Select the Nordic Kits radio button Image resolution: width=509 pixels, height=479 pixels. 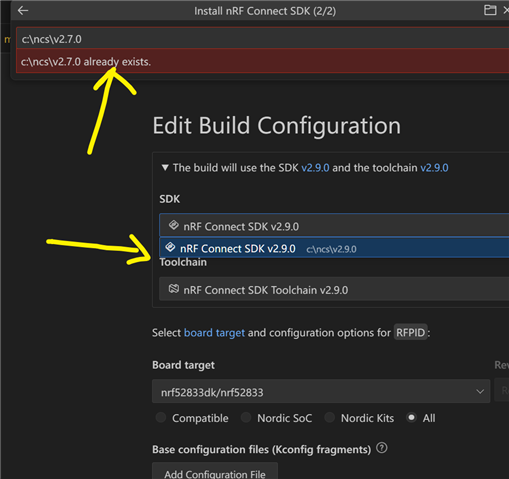[330, 417]
